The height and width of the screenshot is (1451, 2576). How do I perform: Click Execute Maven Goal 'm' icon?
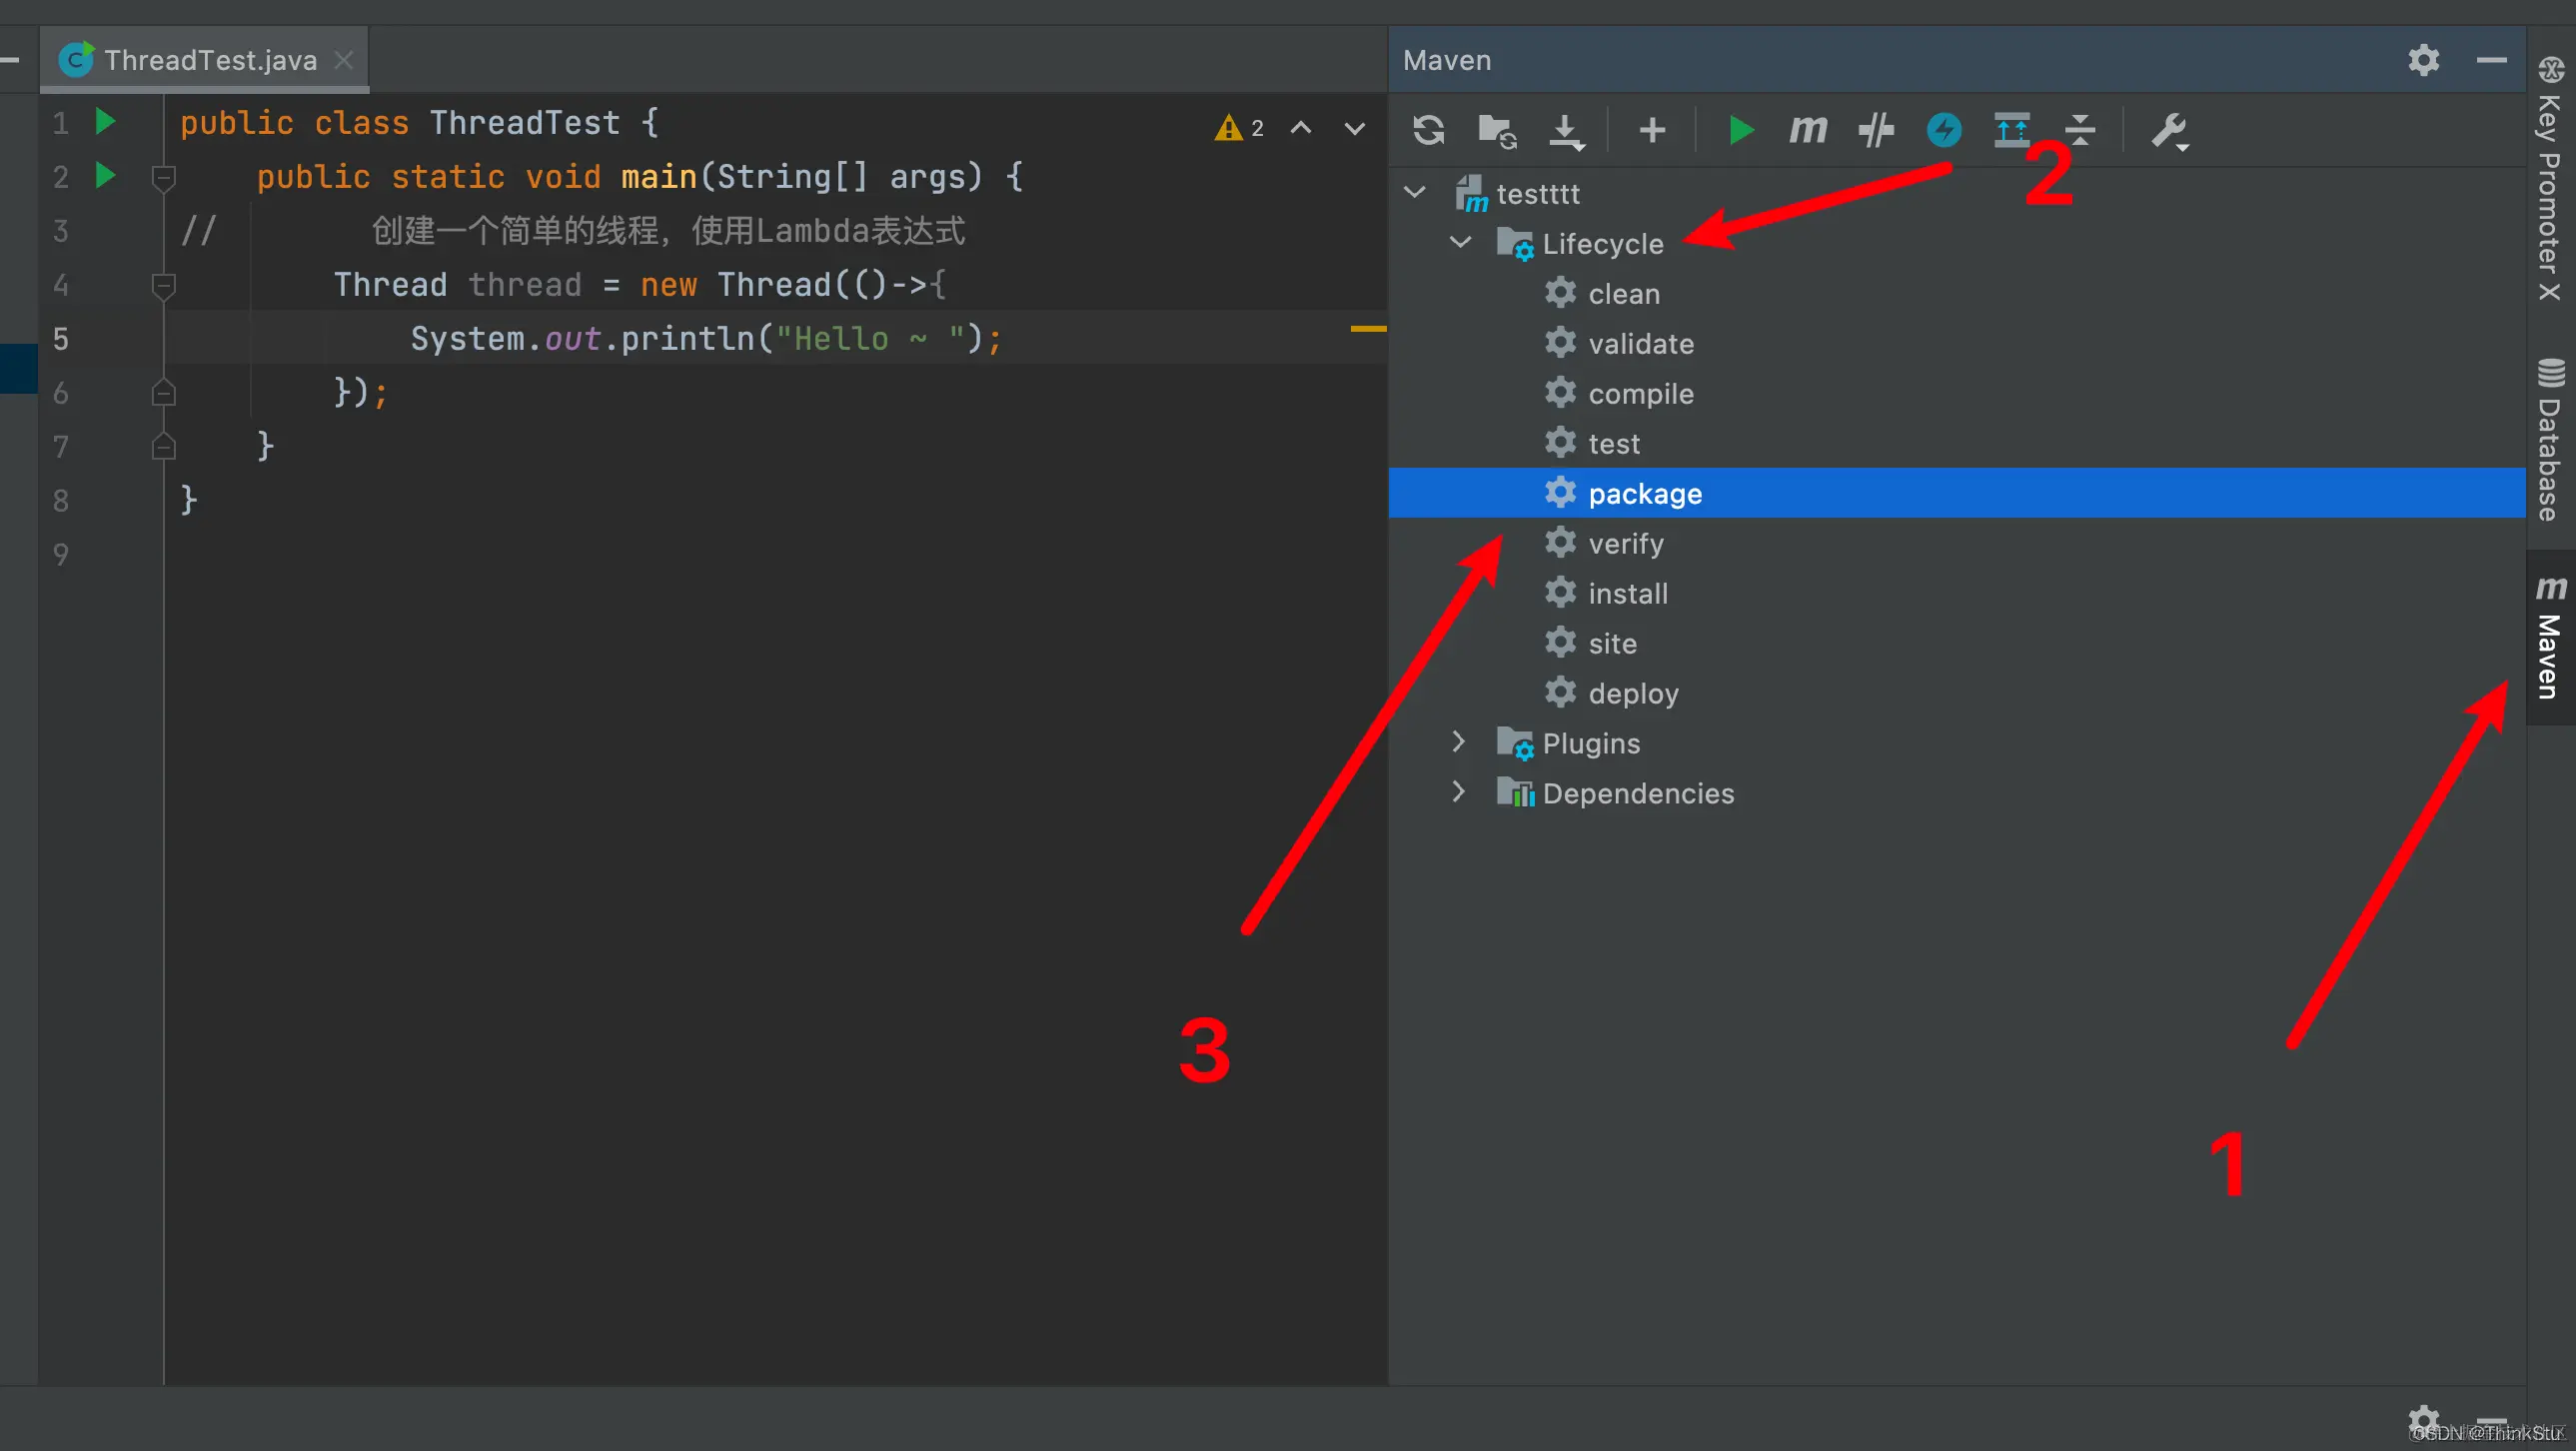(1808, 130)
